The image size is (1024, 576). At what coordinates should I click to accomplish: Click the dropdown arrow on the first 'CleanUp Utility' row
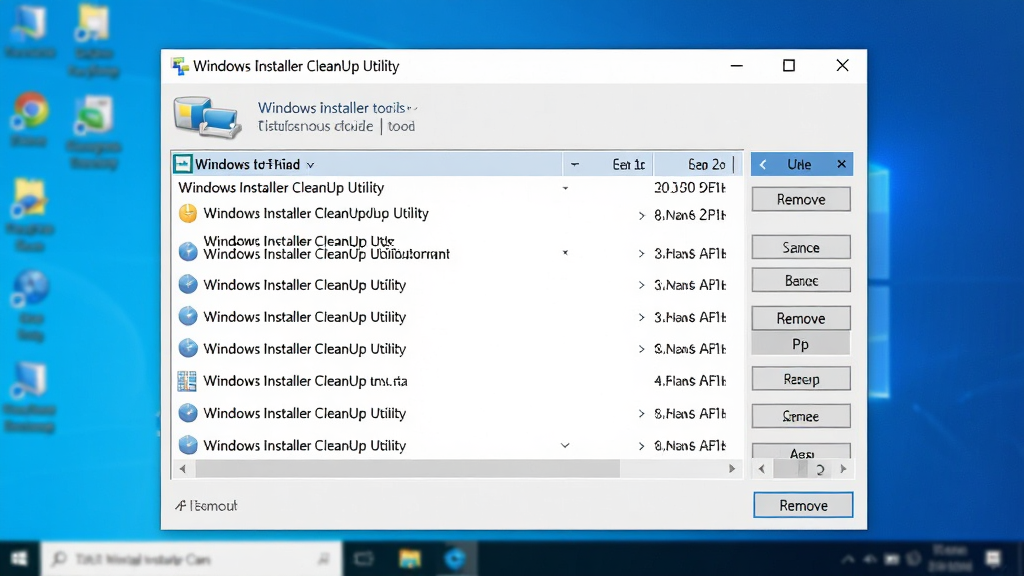(566, 188)
